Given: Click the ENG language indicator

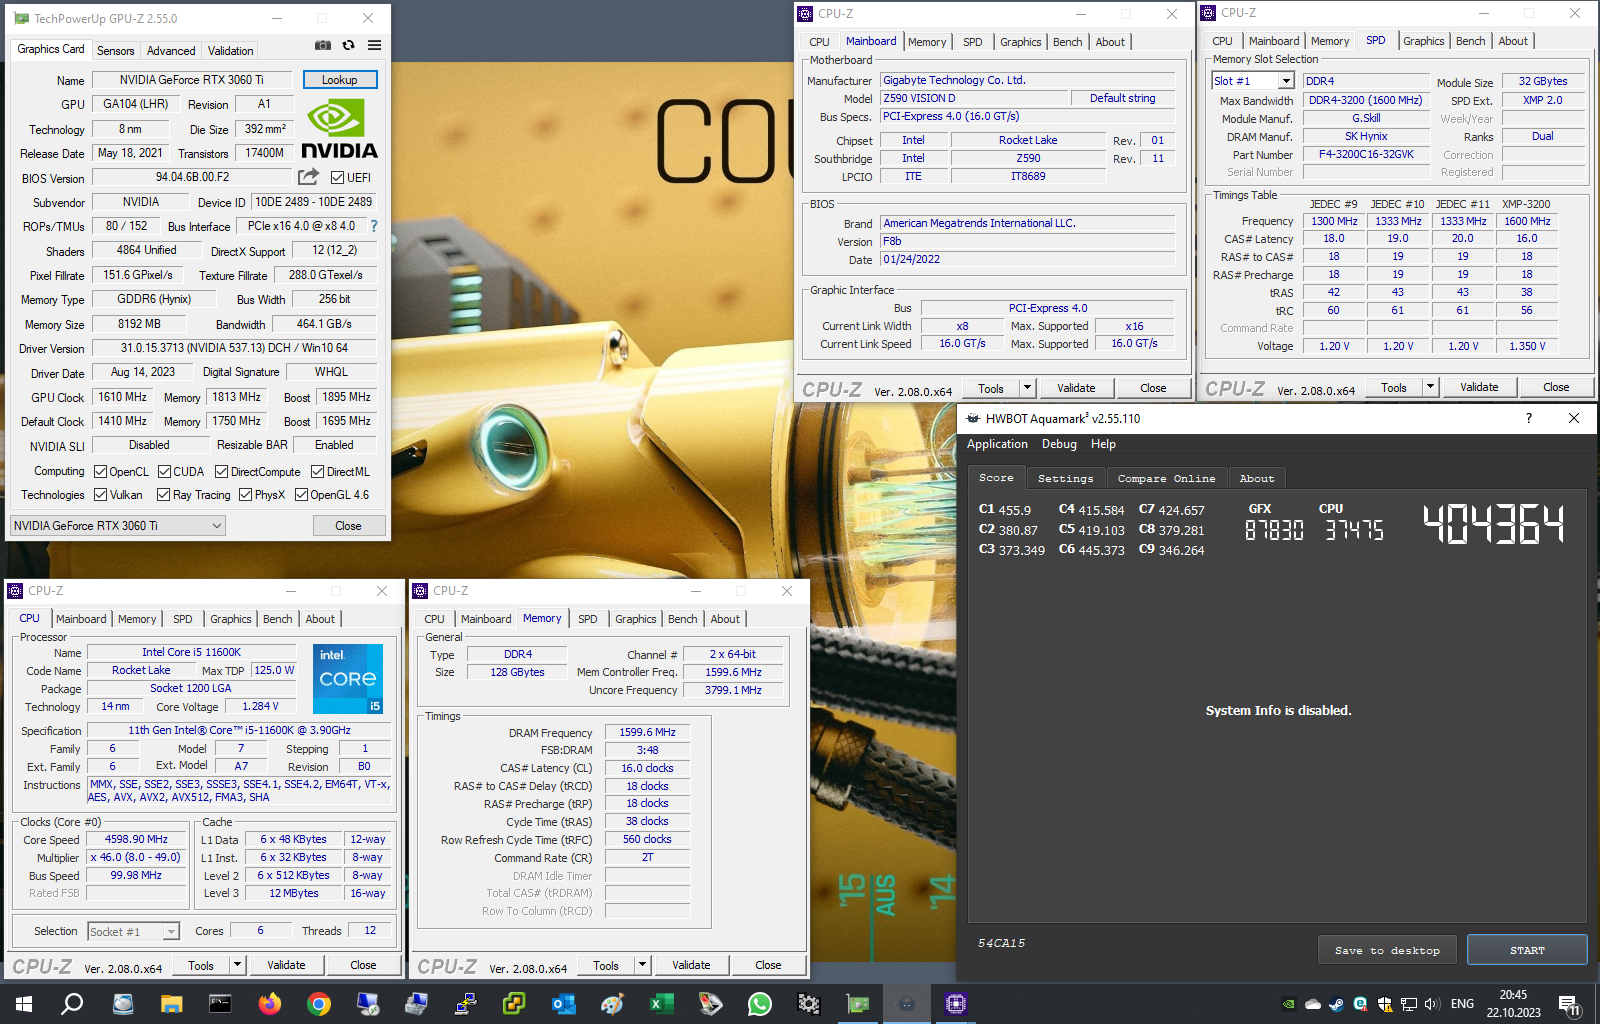Looking at the screenshot, I should 1462,1004.
